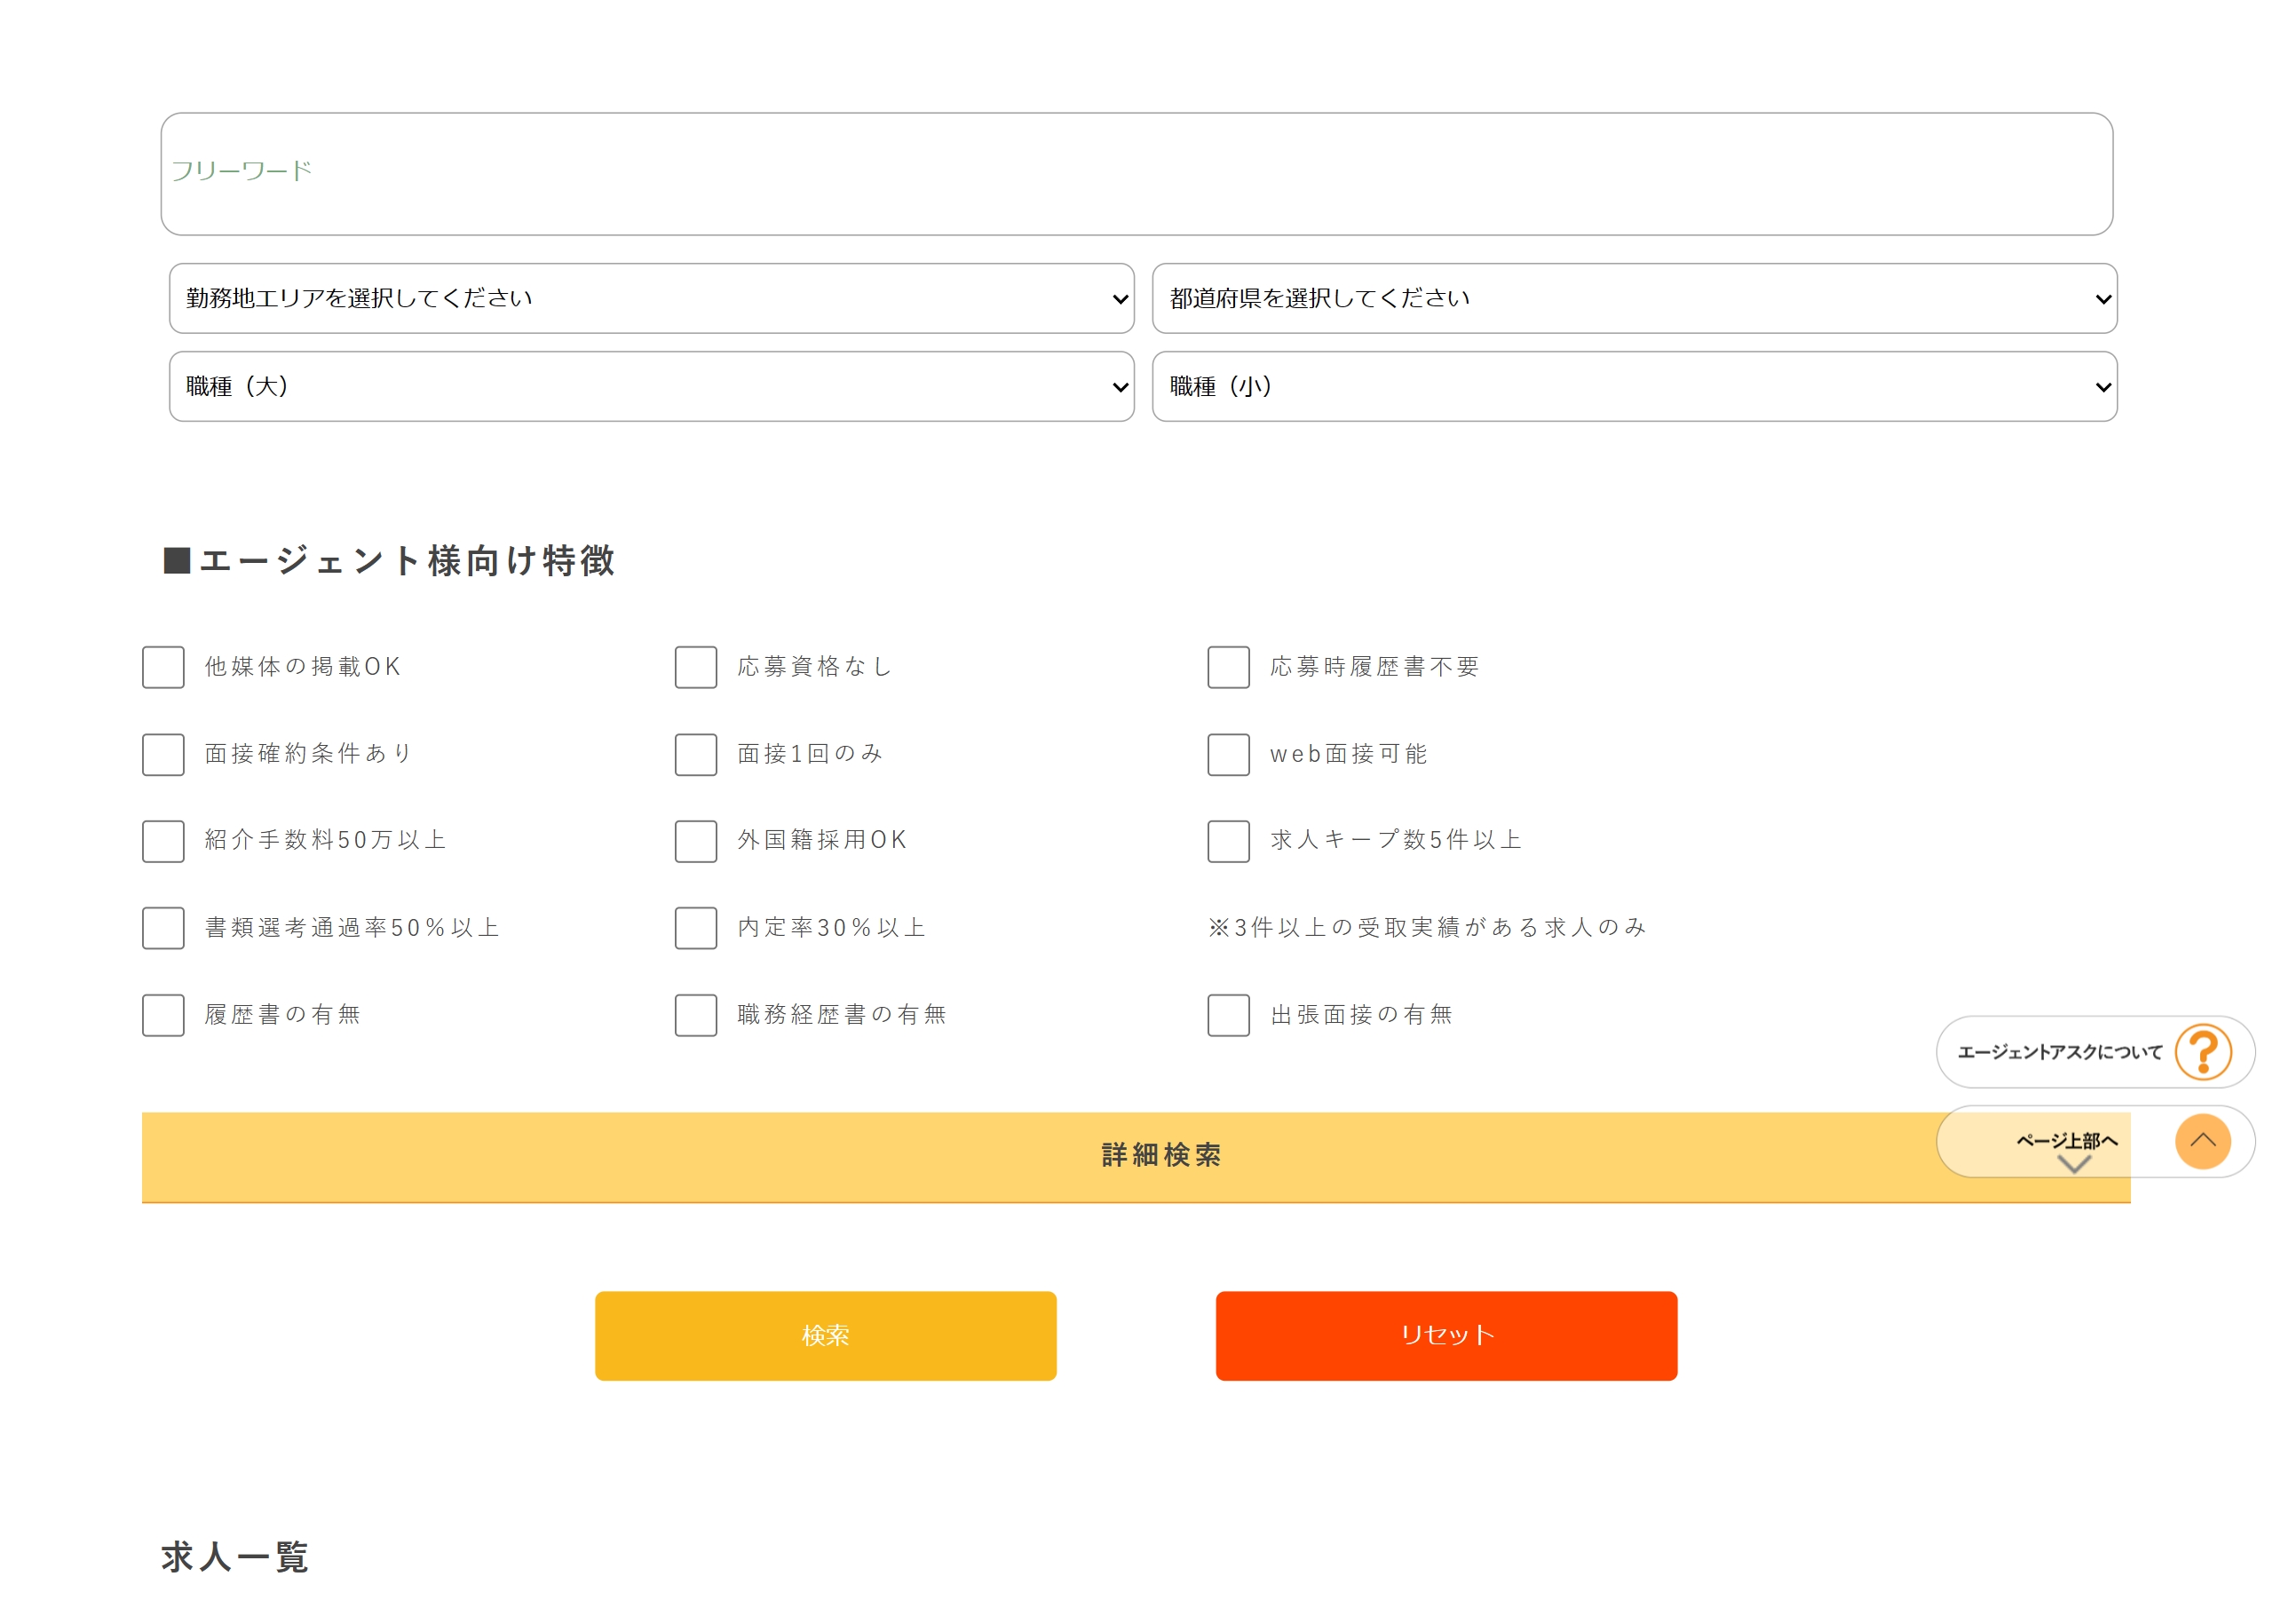2273x1624 pixels.
Task: Select the 内定率30％以上 checkbox
Action: point(696,928)
